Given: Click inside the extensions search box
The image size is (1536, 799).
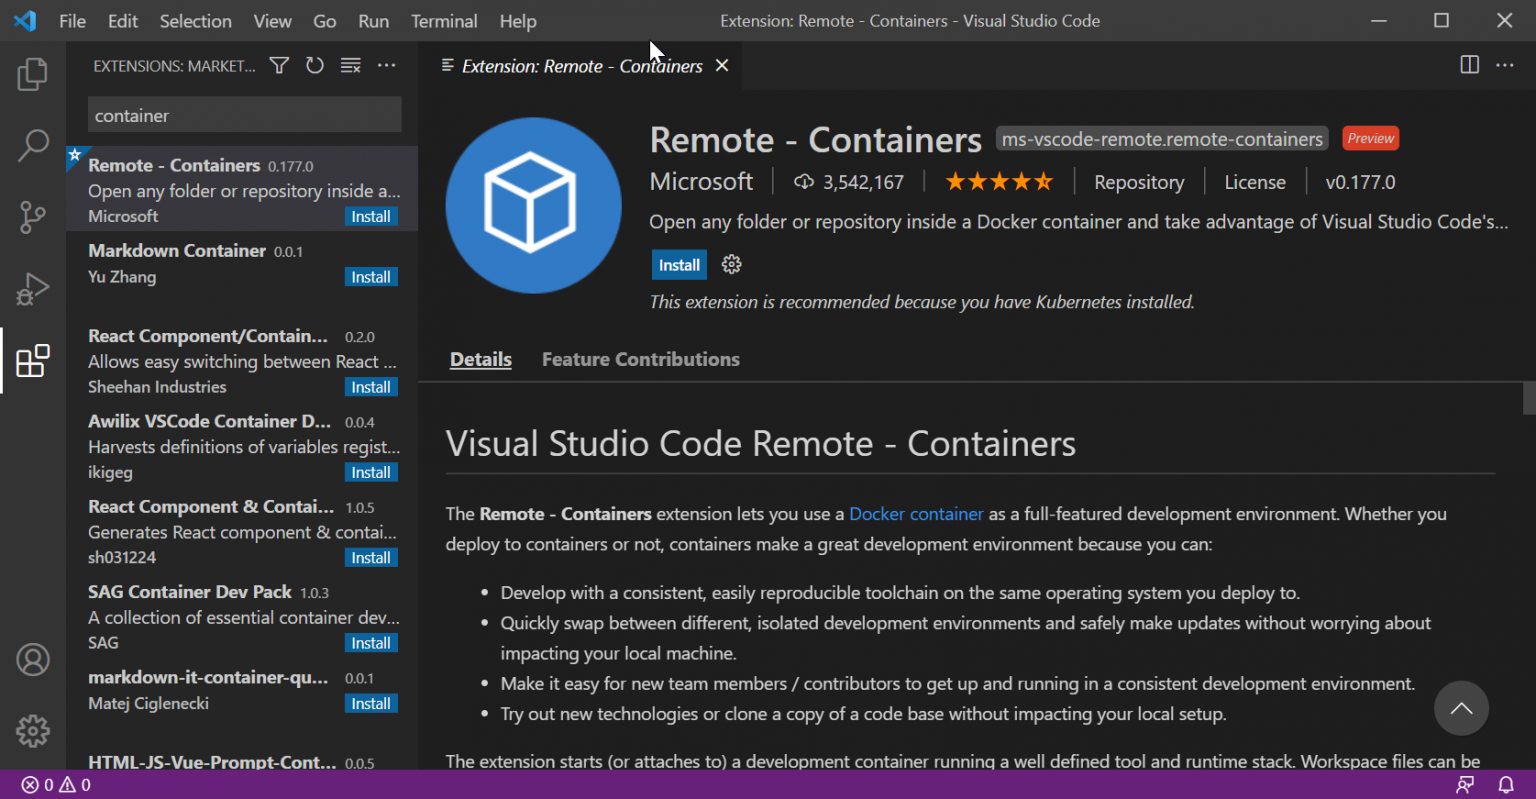Looking at the screenshot, I should pos(244,115).
